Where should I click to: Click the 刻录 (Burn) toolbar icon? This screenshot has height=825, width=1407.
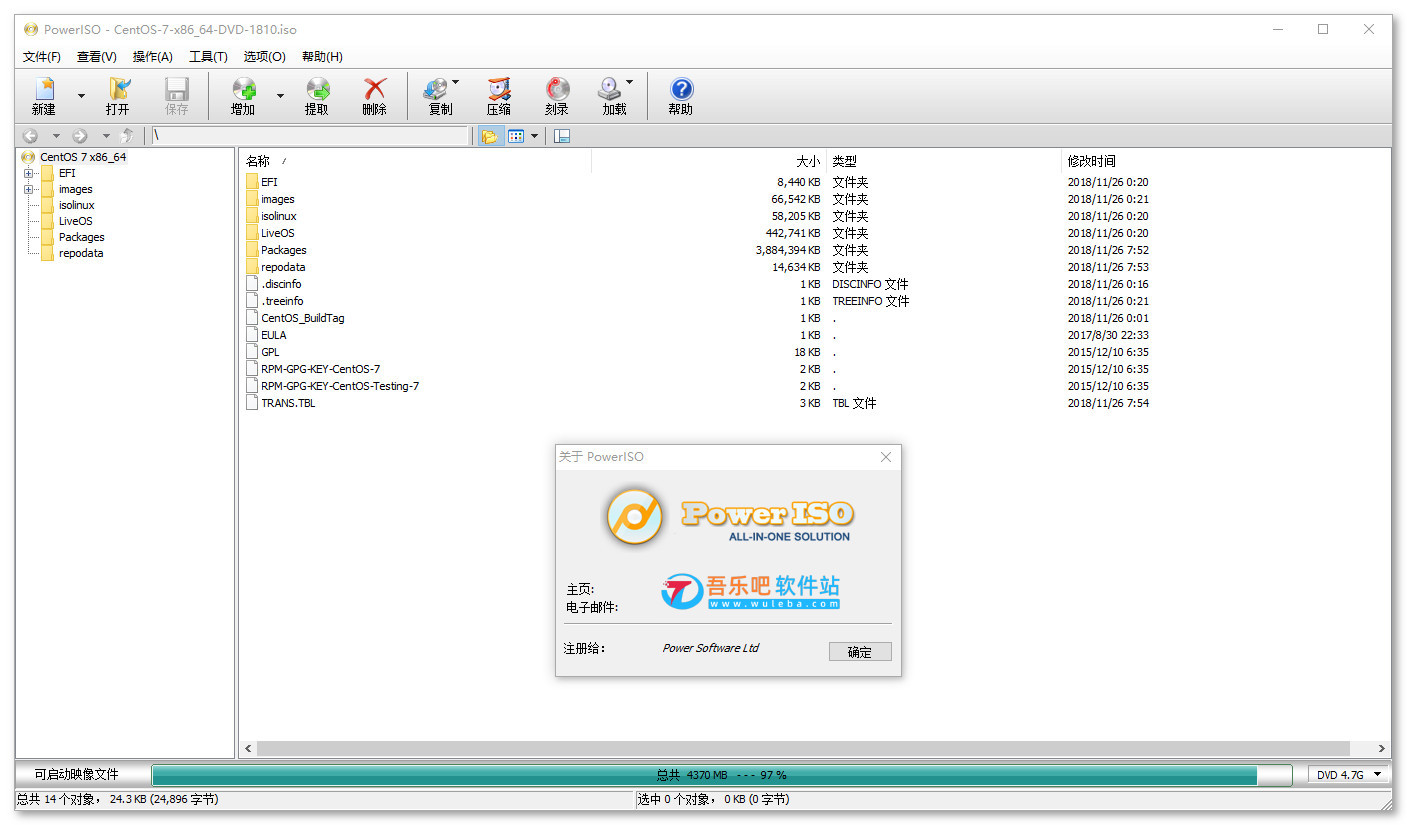[557, 89]
